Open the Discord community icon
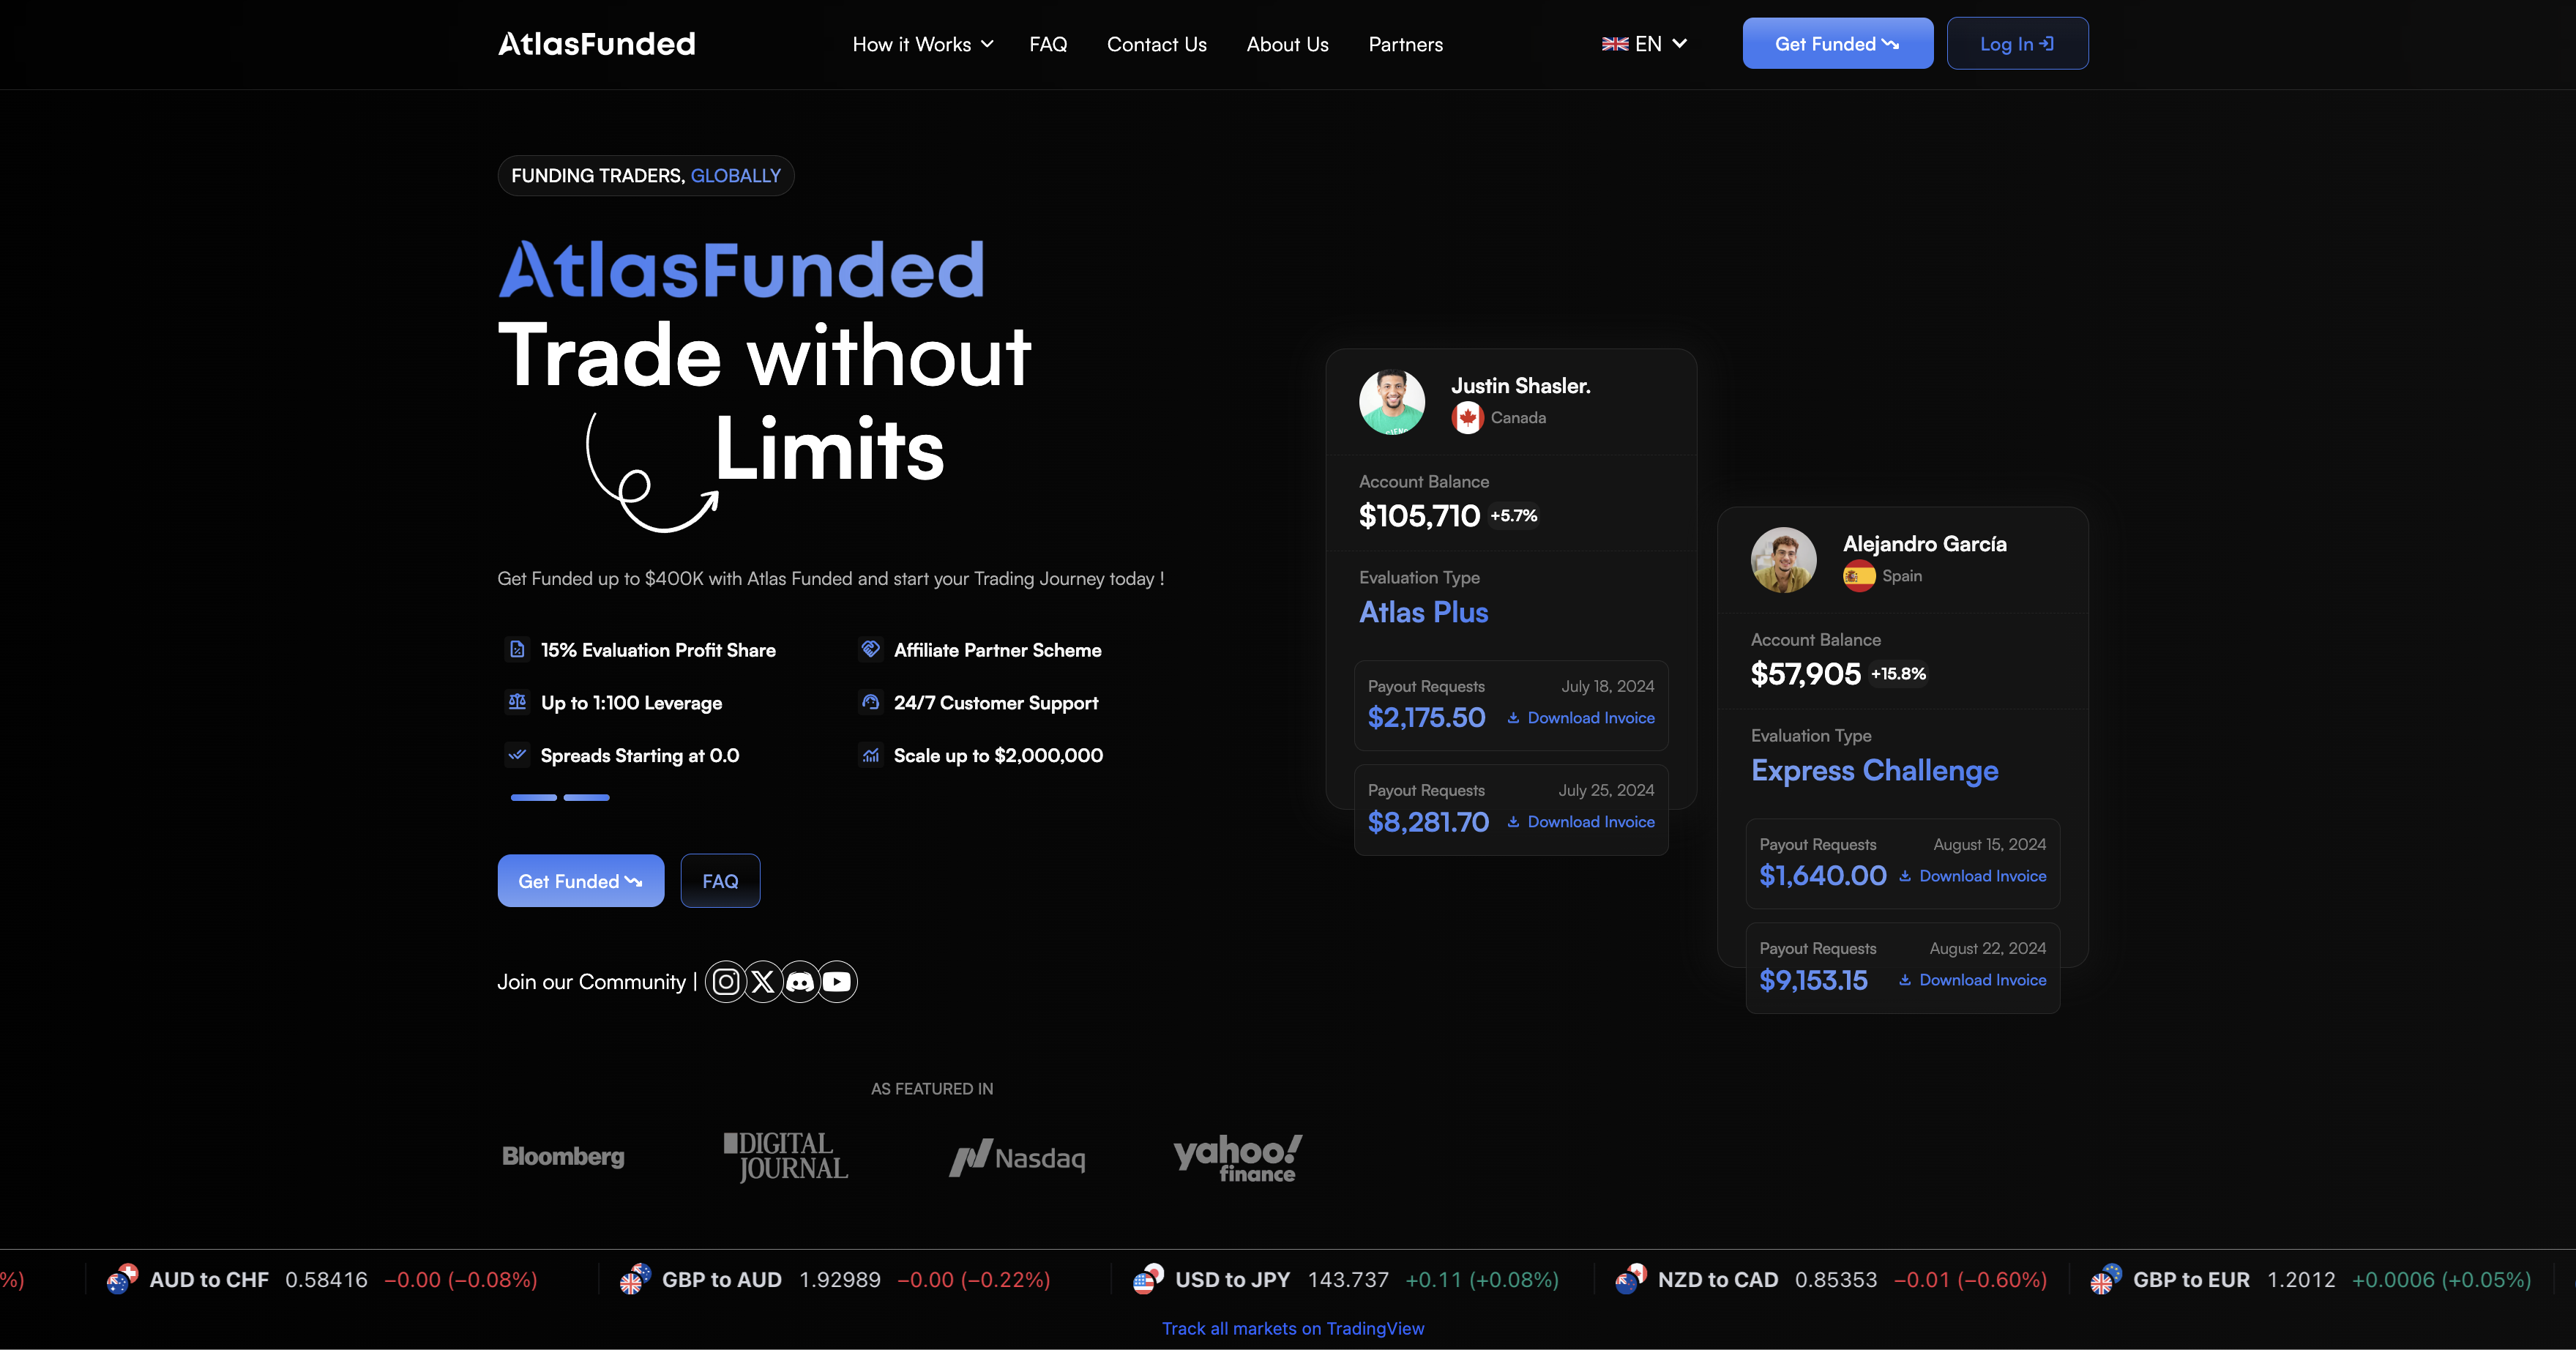 800,982
